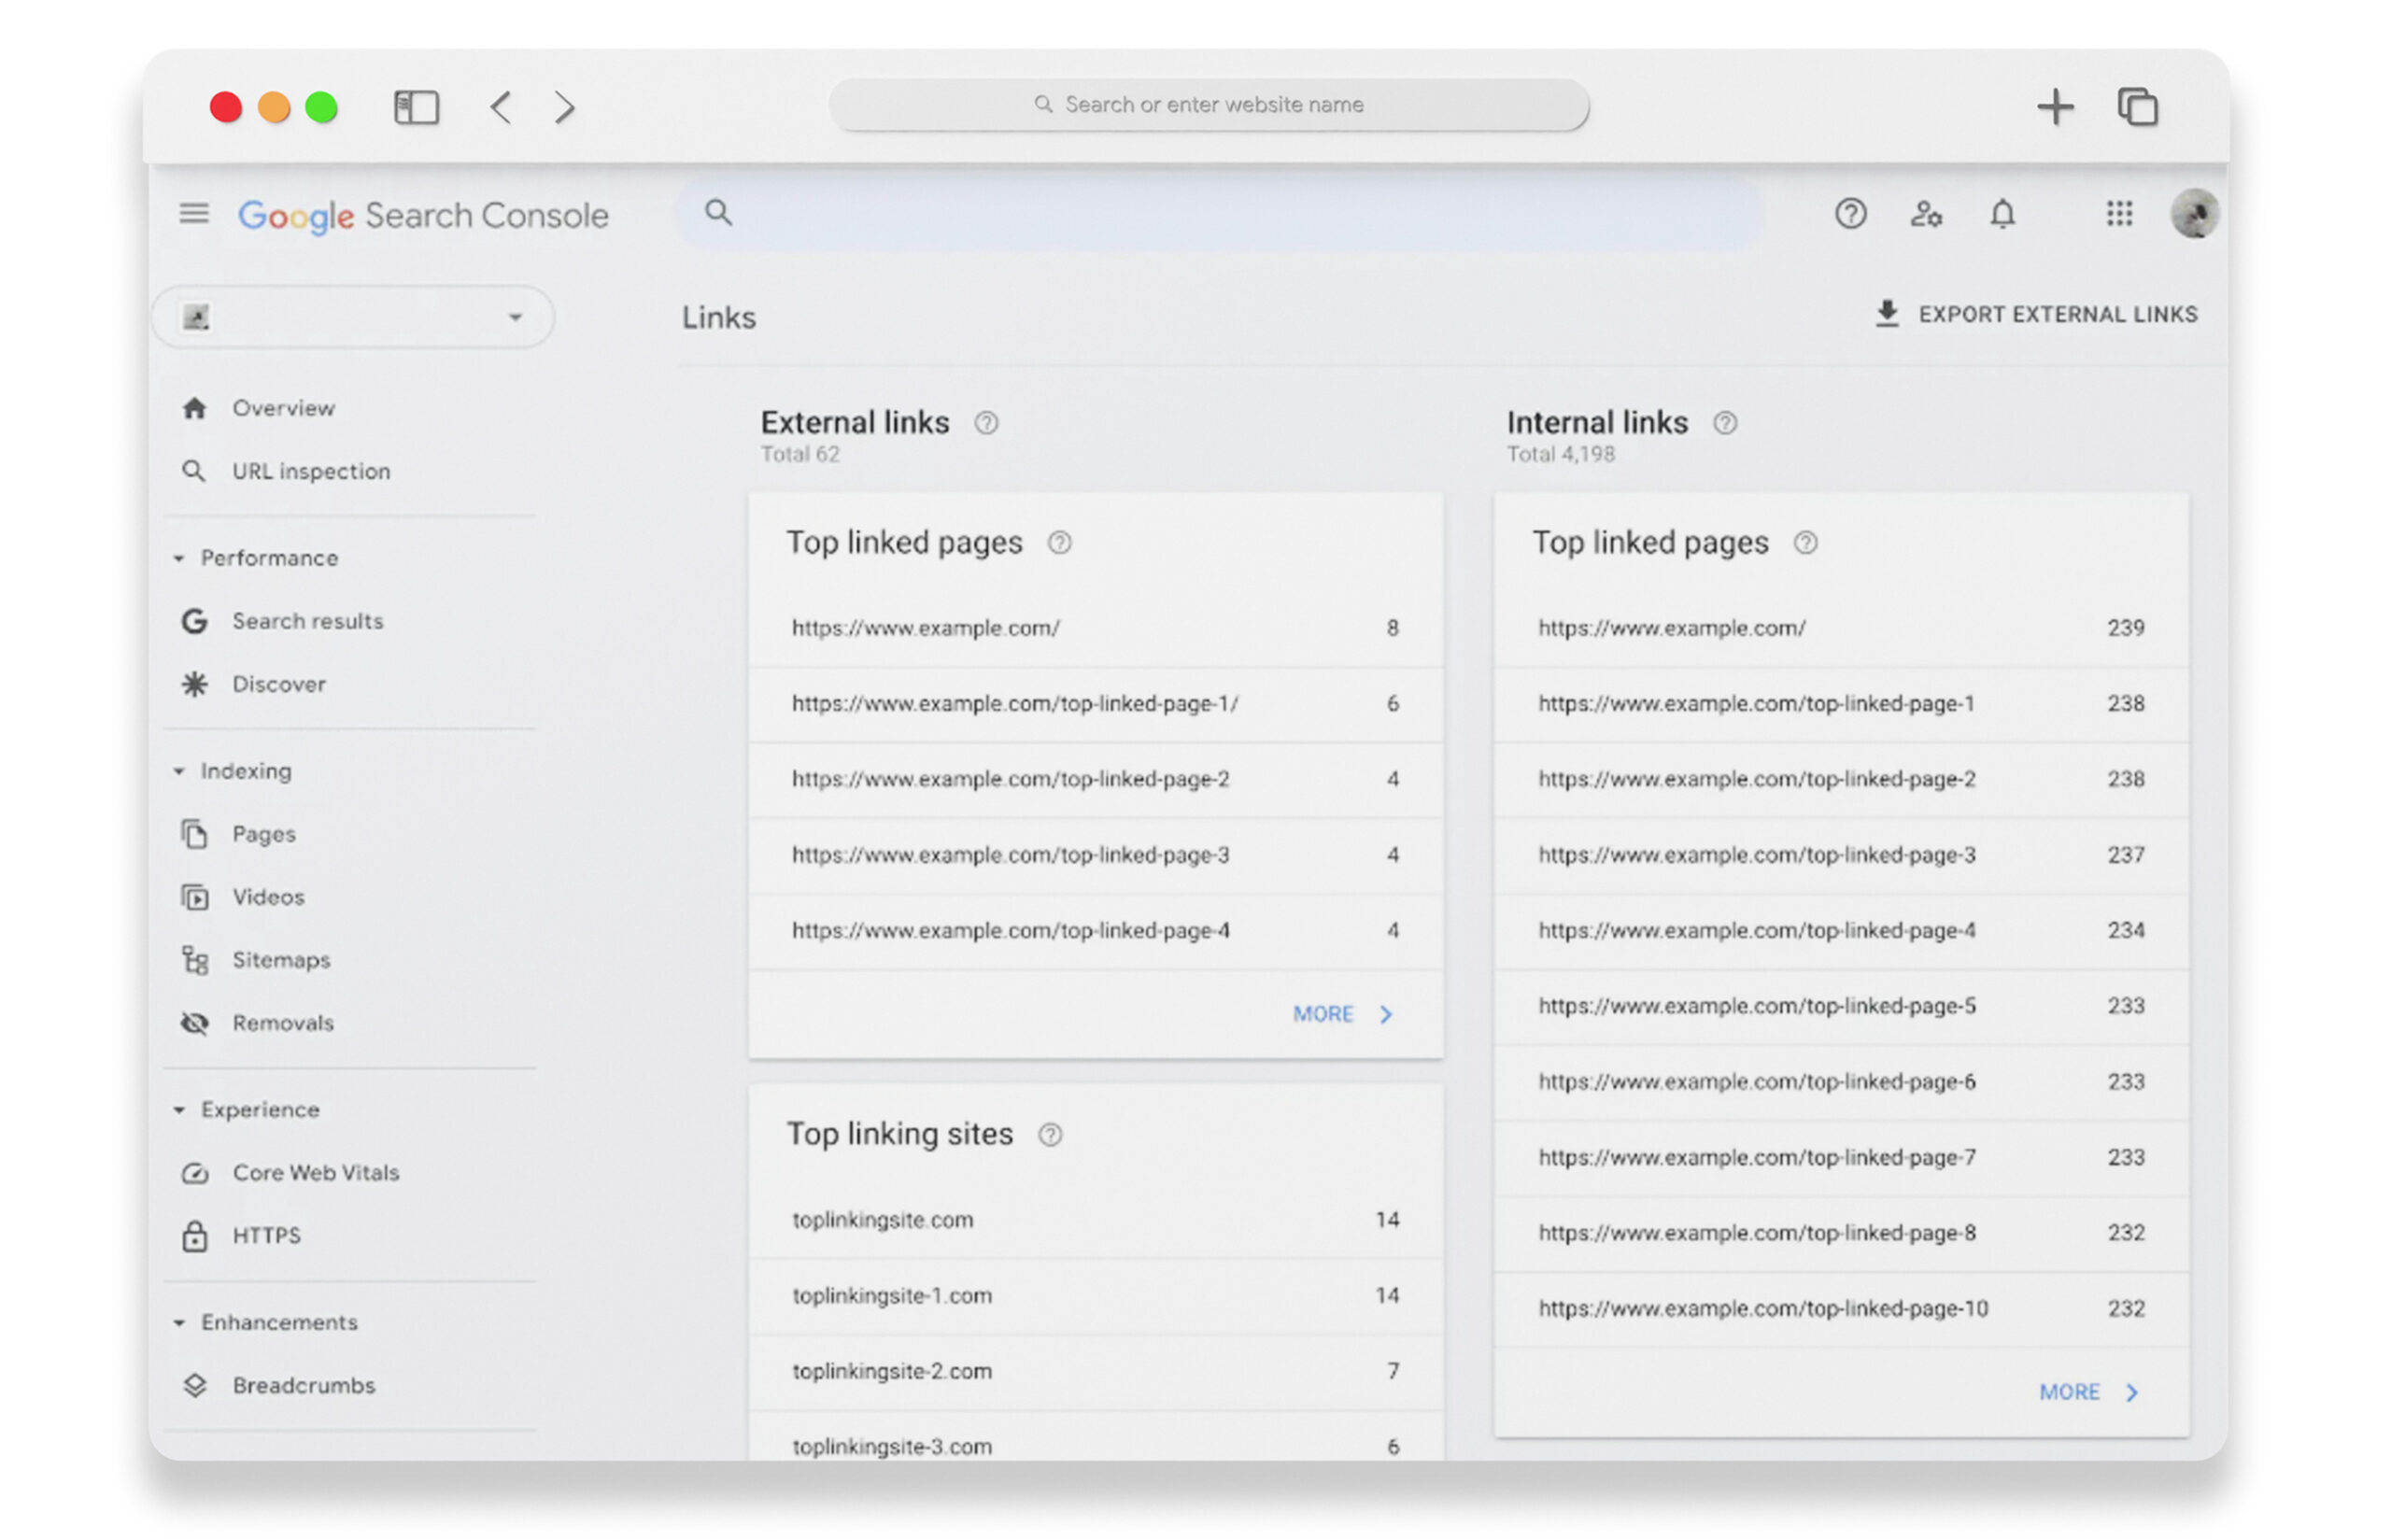Open URL inspection in the sidebar
Screen dimensions: 2391x1540
pos(311,471)
